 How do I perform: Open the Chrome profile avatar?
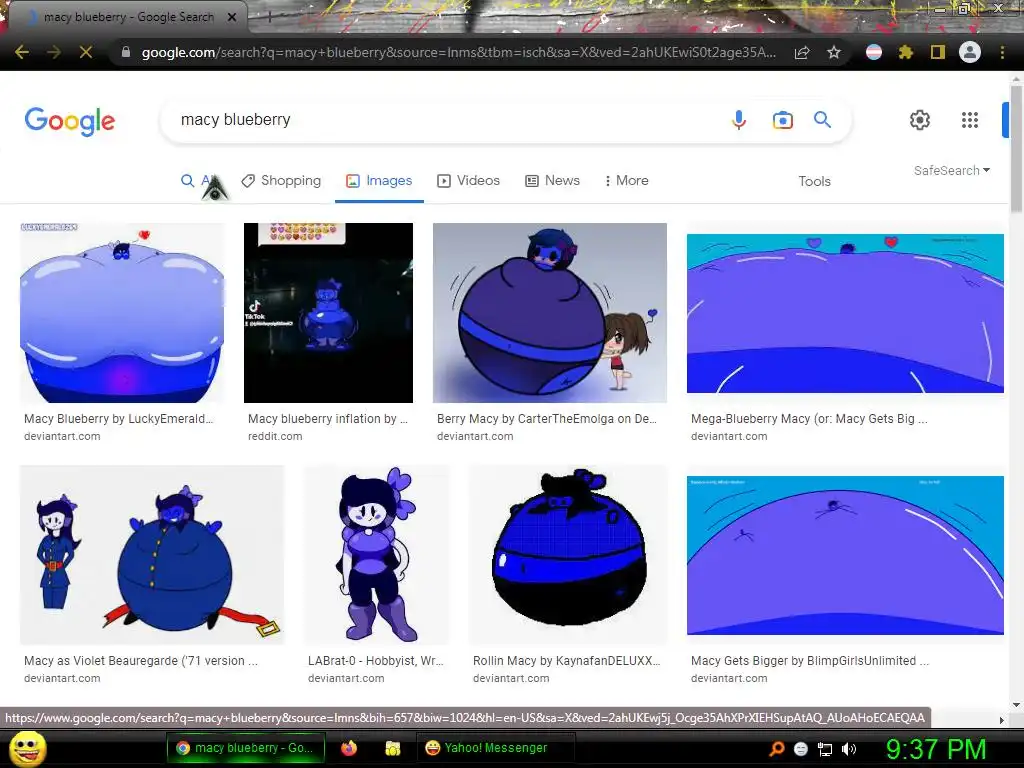pyautogui.click(x=970, y=52)
